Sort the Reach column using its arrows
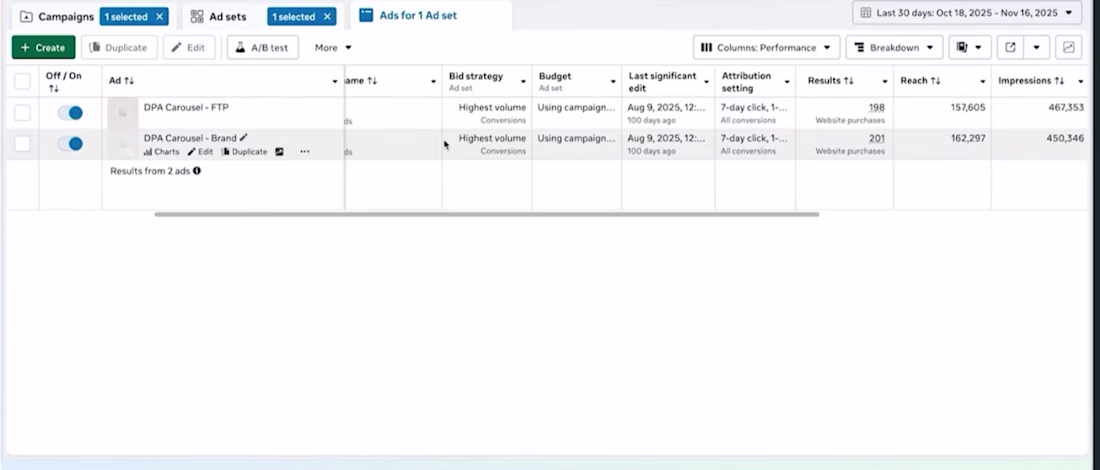The width and height of the screenshot is (1100, 470). (936, 81)
